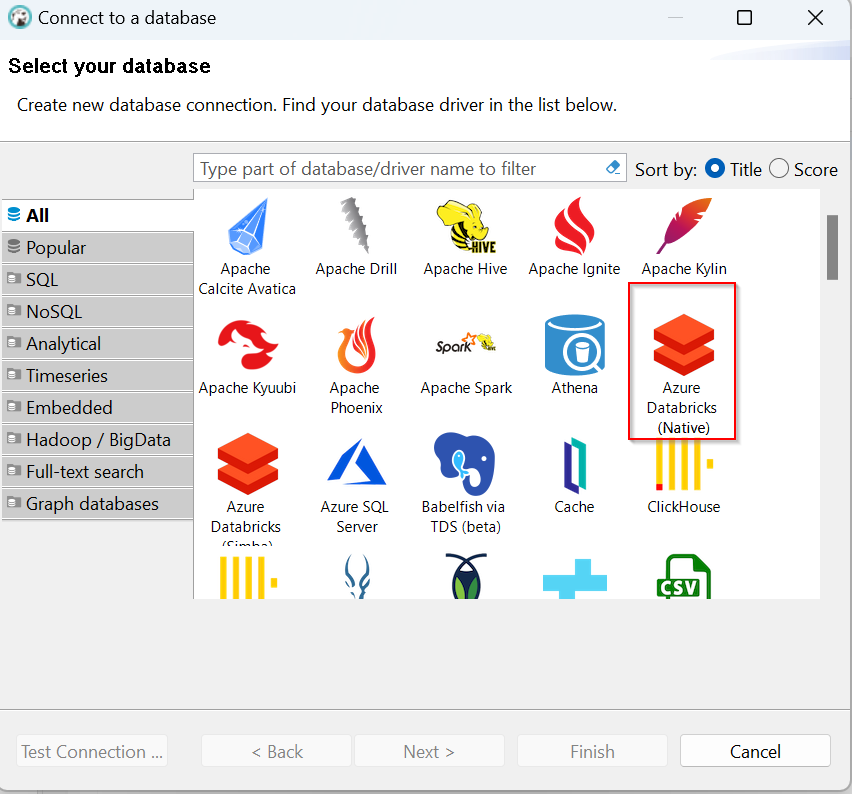Select the beetle-shaped driver icon in bottom row
852x794 pixels.
(466, 576)
